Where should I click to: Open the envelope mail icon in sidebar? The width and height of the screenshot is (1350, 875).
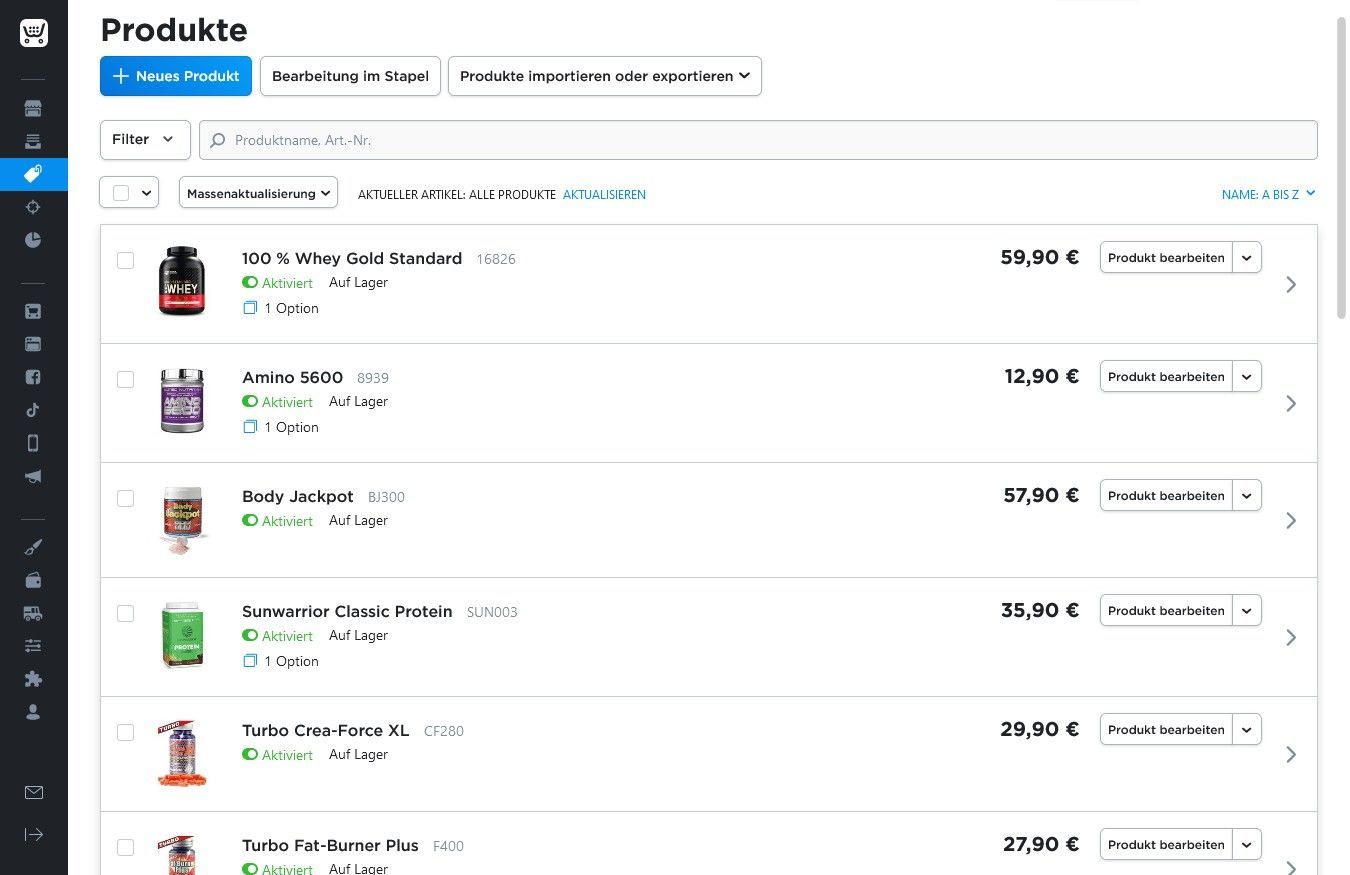pos(33,792)
